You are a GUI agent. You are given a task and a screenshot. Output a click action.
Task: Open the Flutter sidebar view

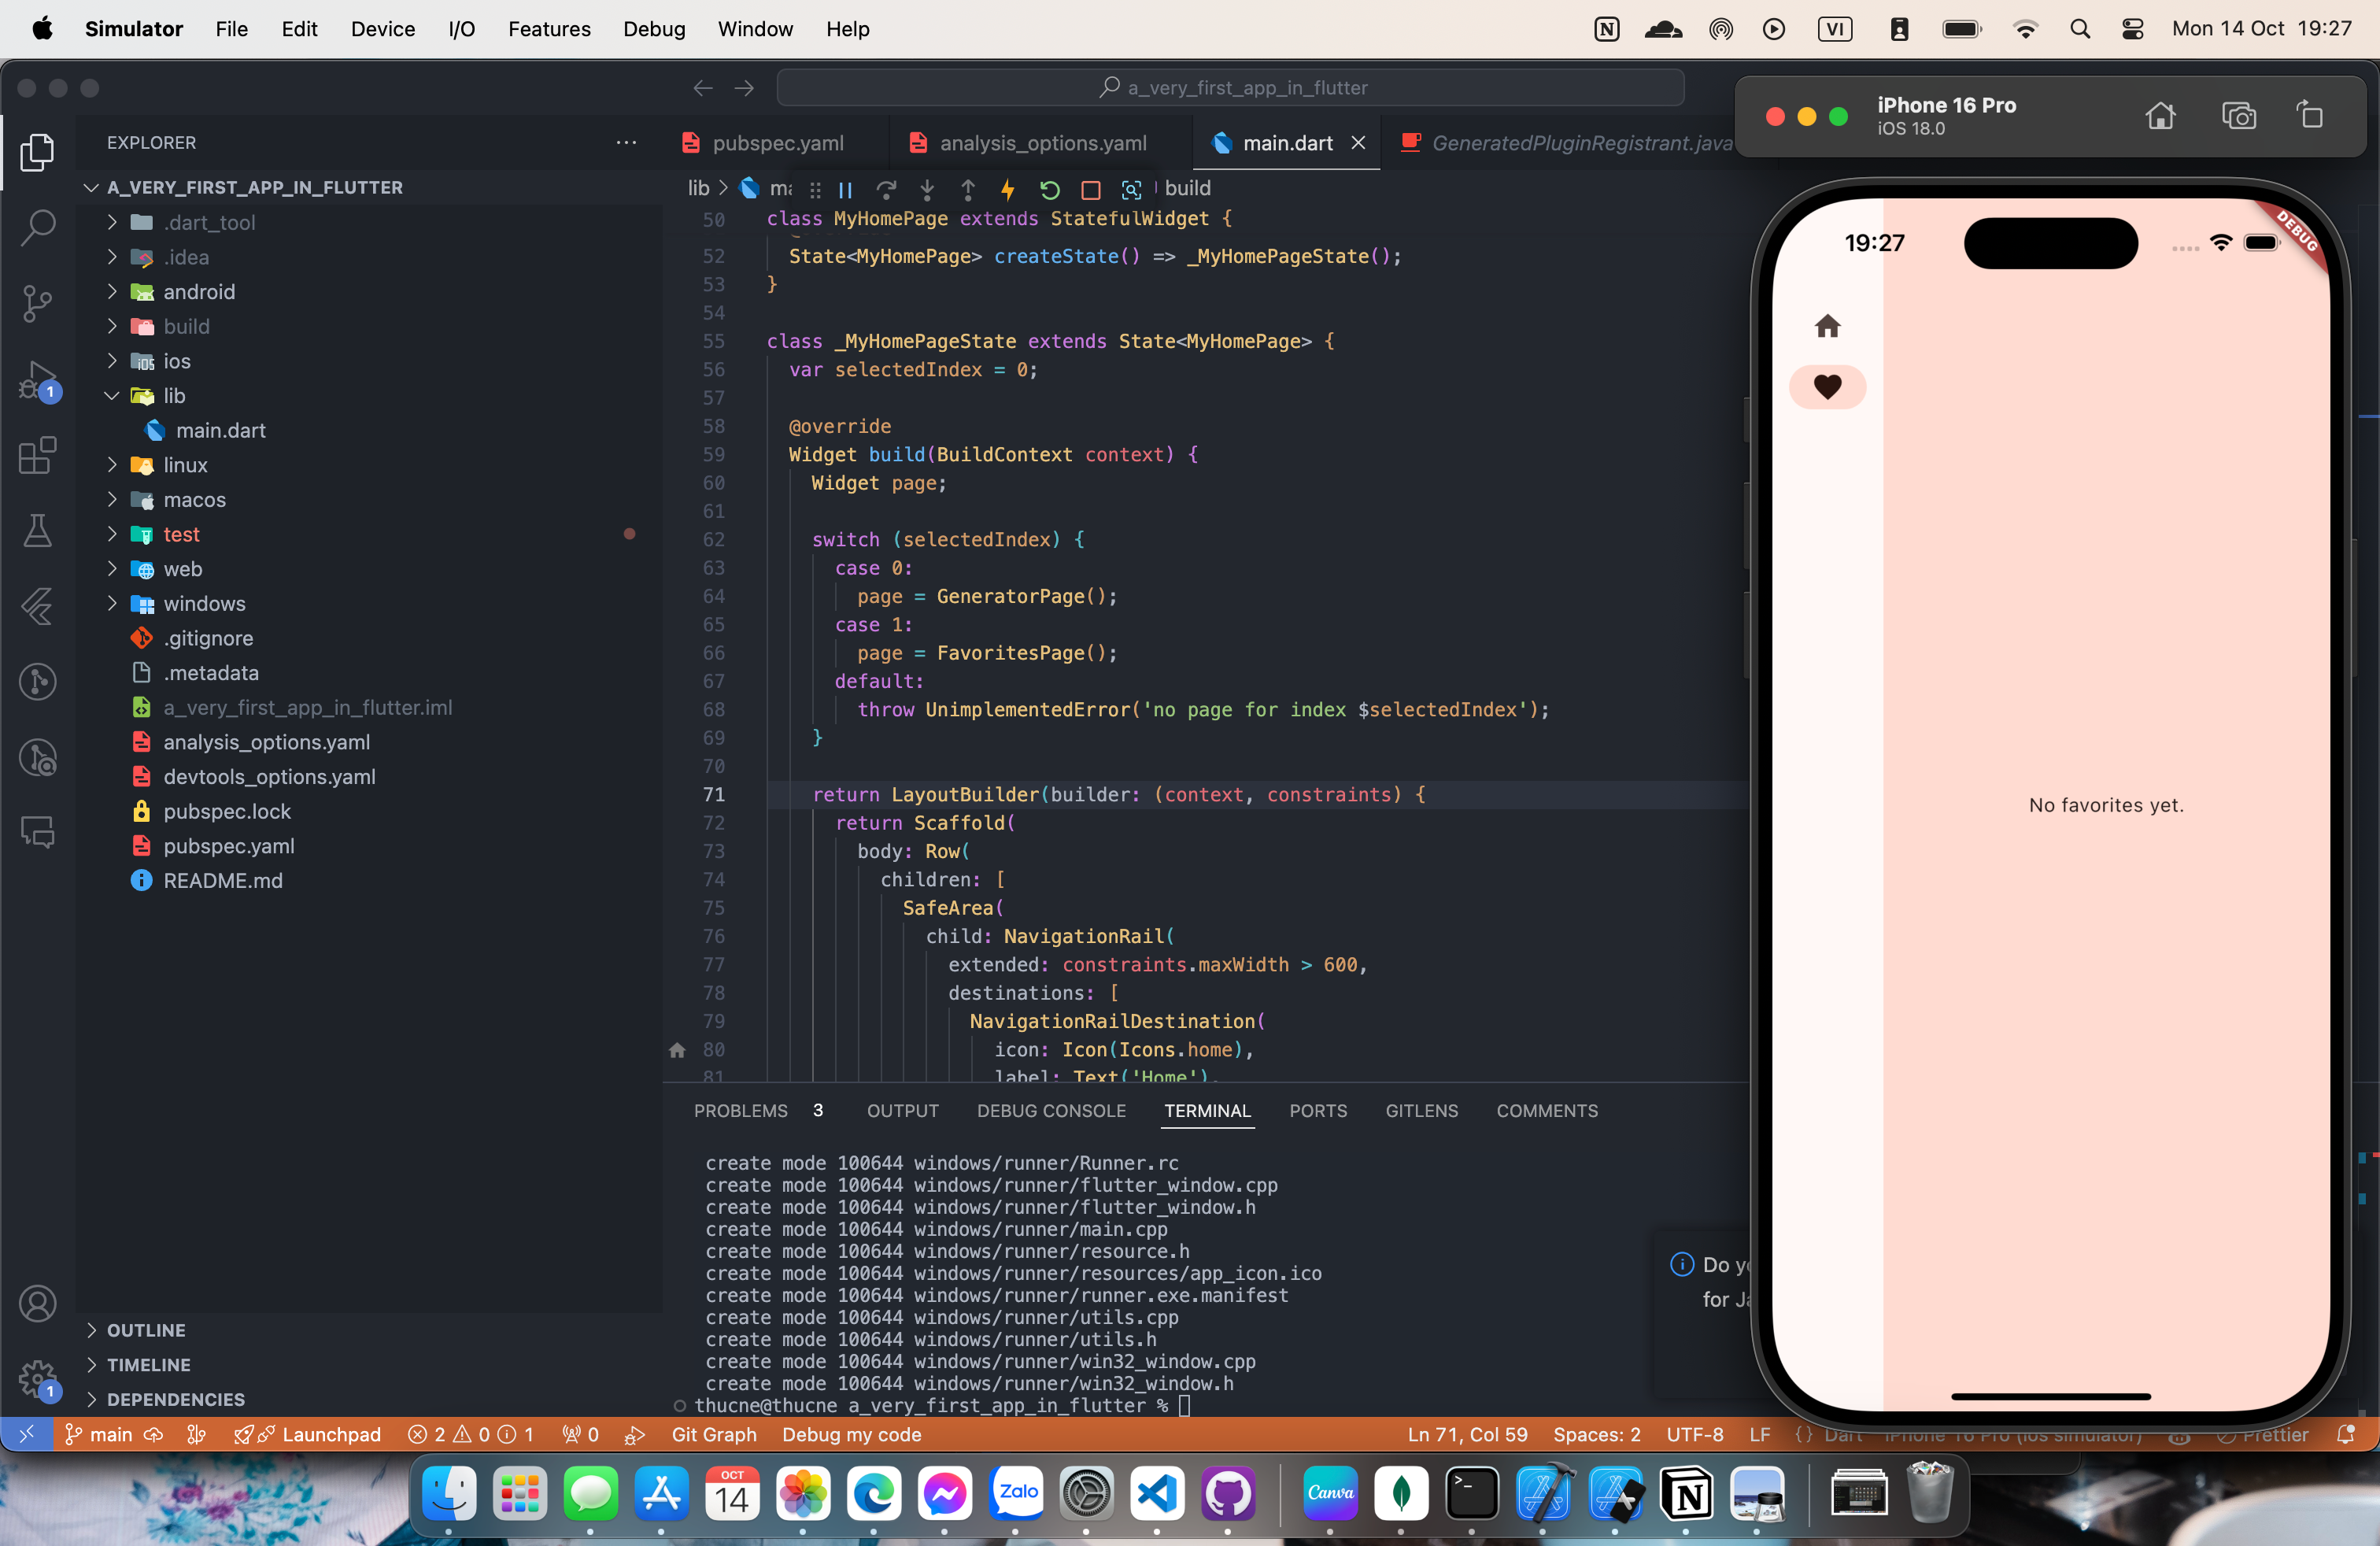pos(37,606)
